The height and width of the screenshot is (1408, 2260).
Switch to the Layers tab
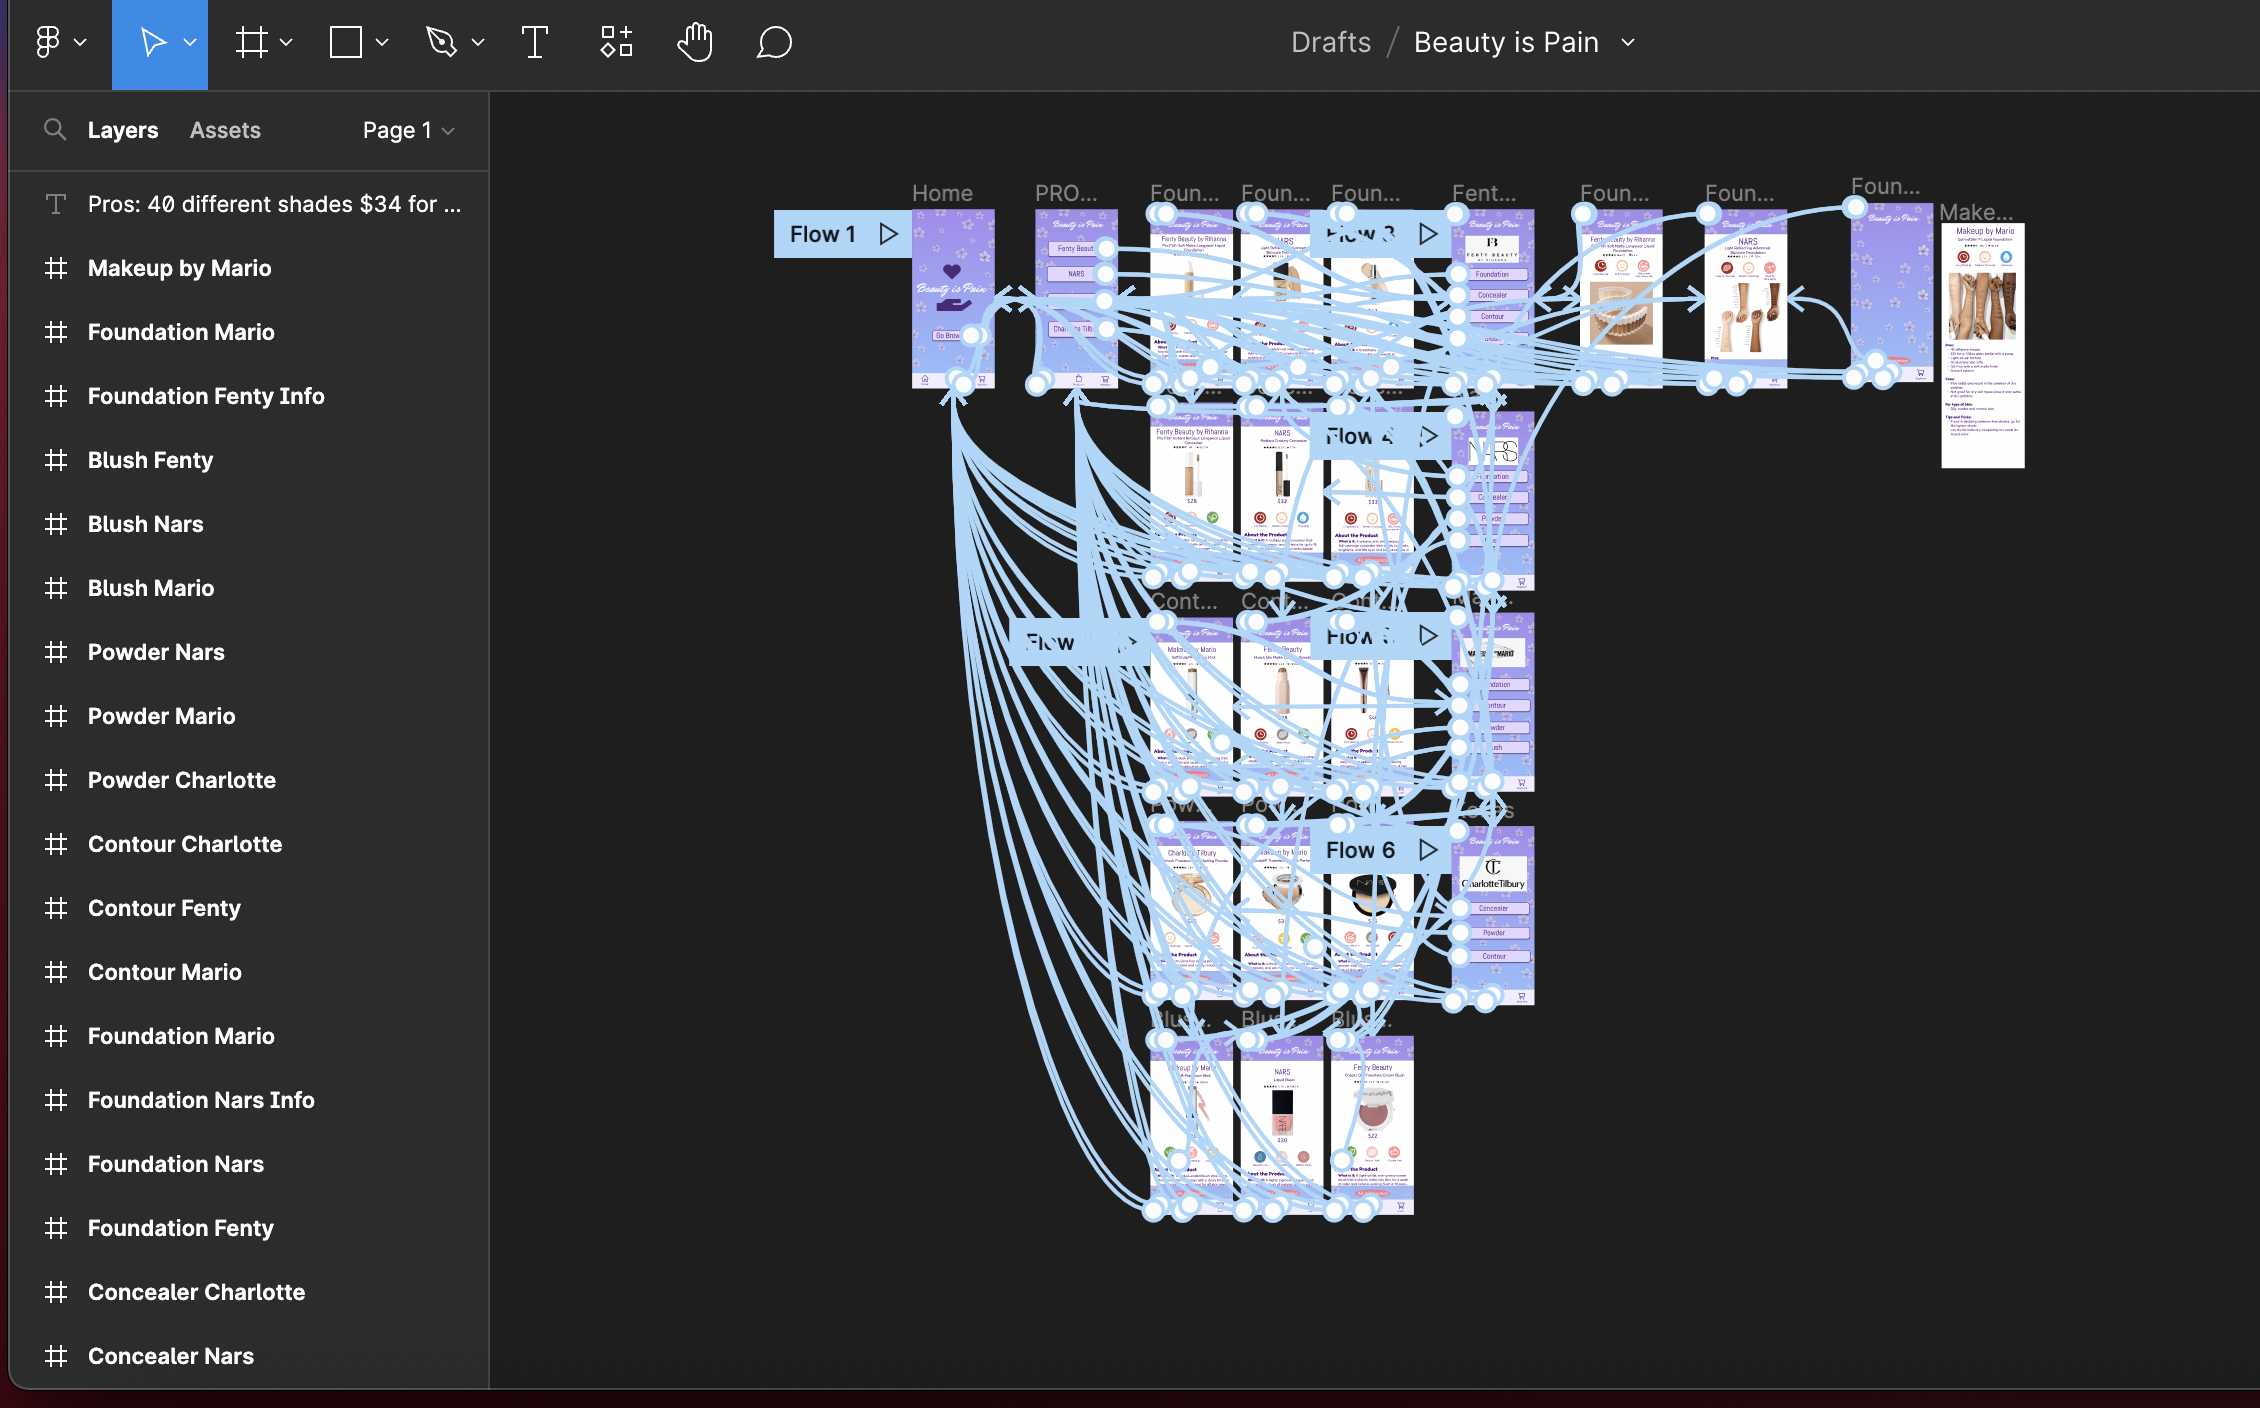pos(122,130)
